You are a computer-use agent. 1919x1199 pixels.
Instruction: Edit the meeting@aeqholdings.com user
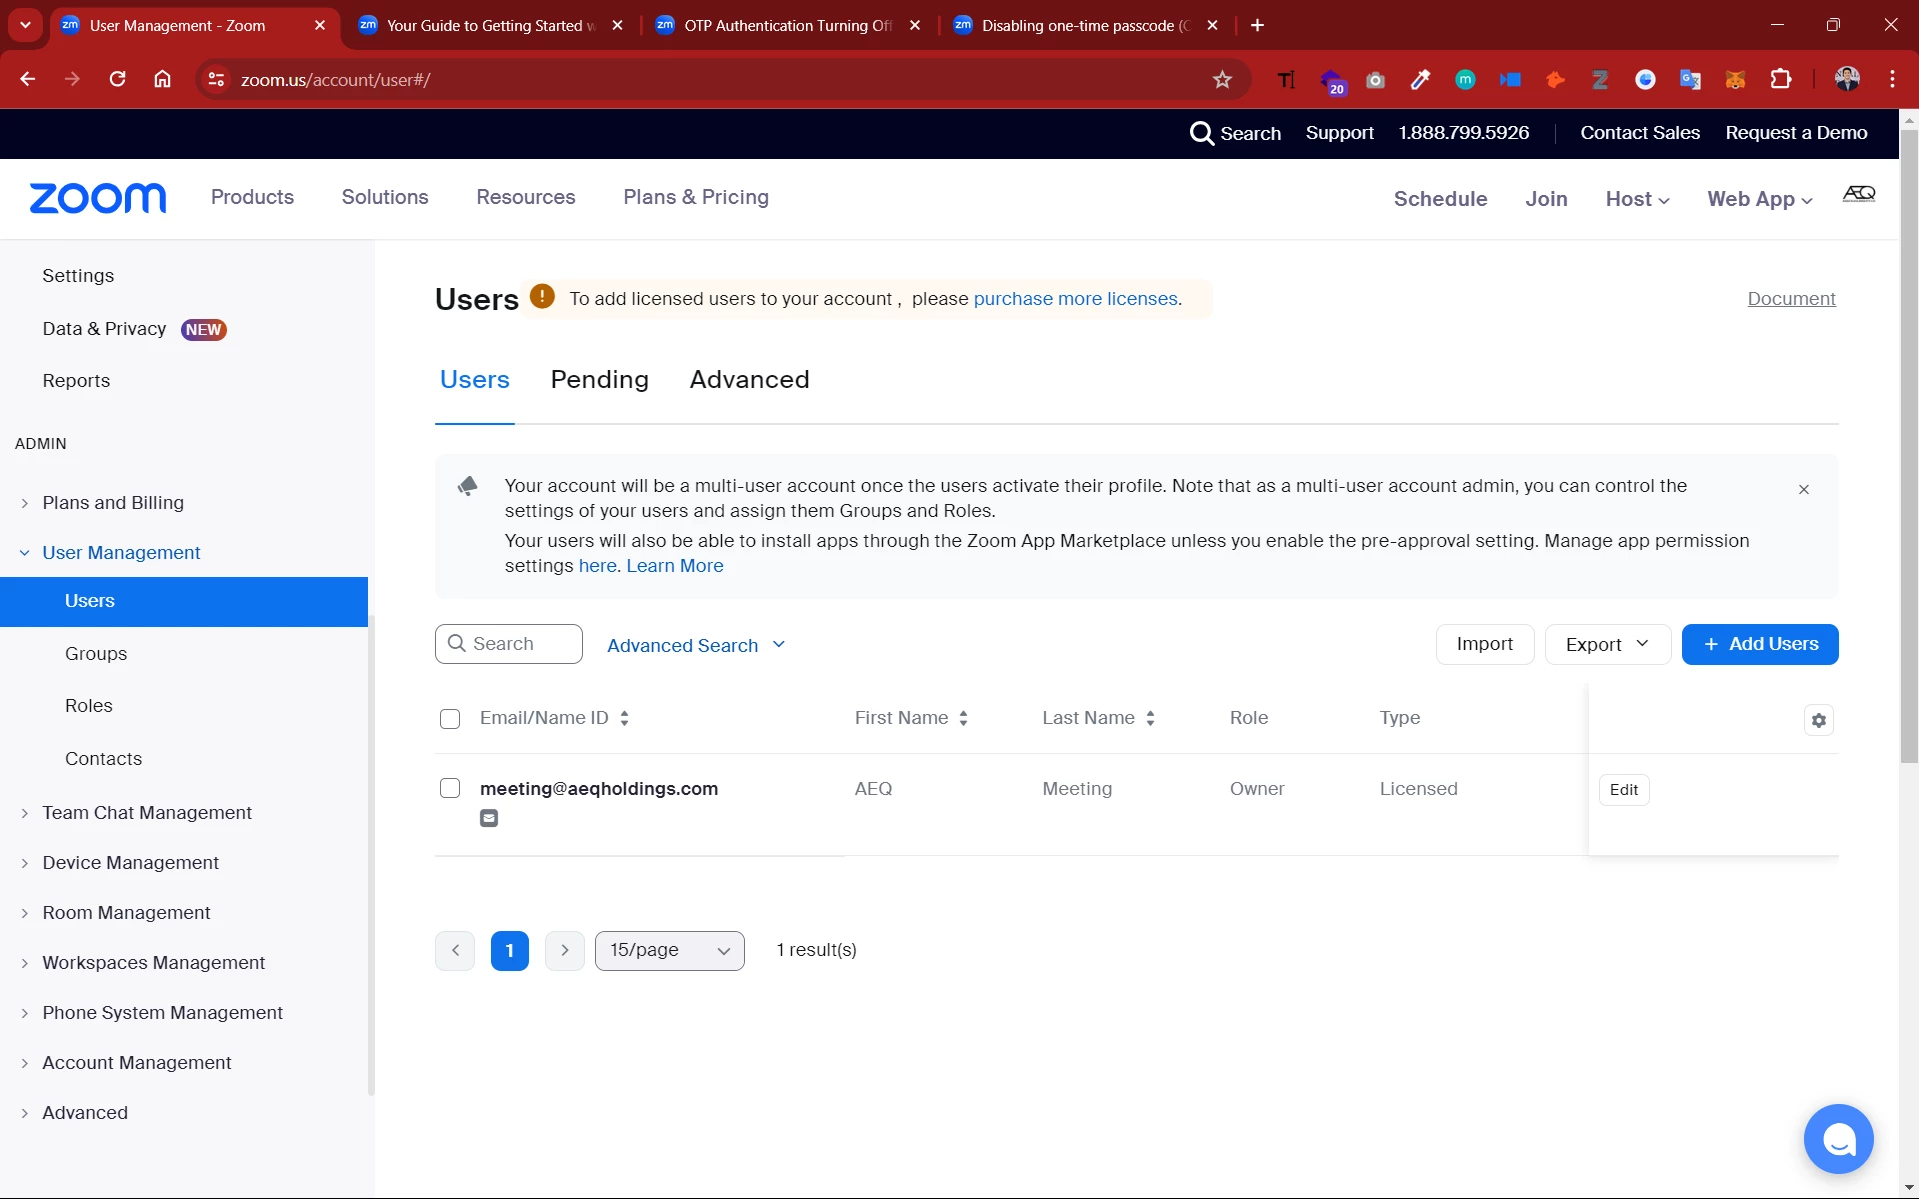[x=1624, y=790]
